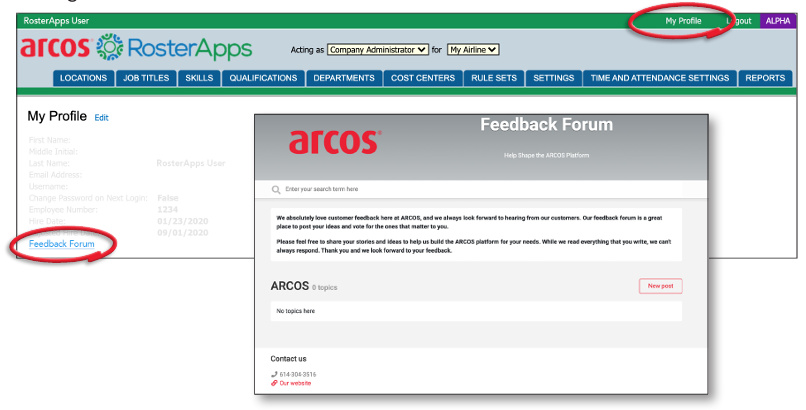The width and height of the screenshot is (806, 410).
Task: Go to the QUALIFICATIONS tab
Action: [263, 78]
